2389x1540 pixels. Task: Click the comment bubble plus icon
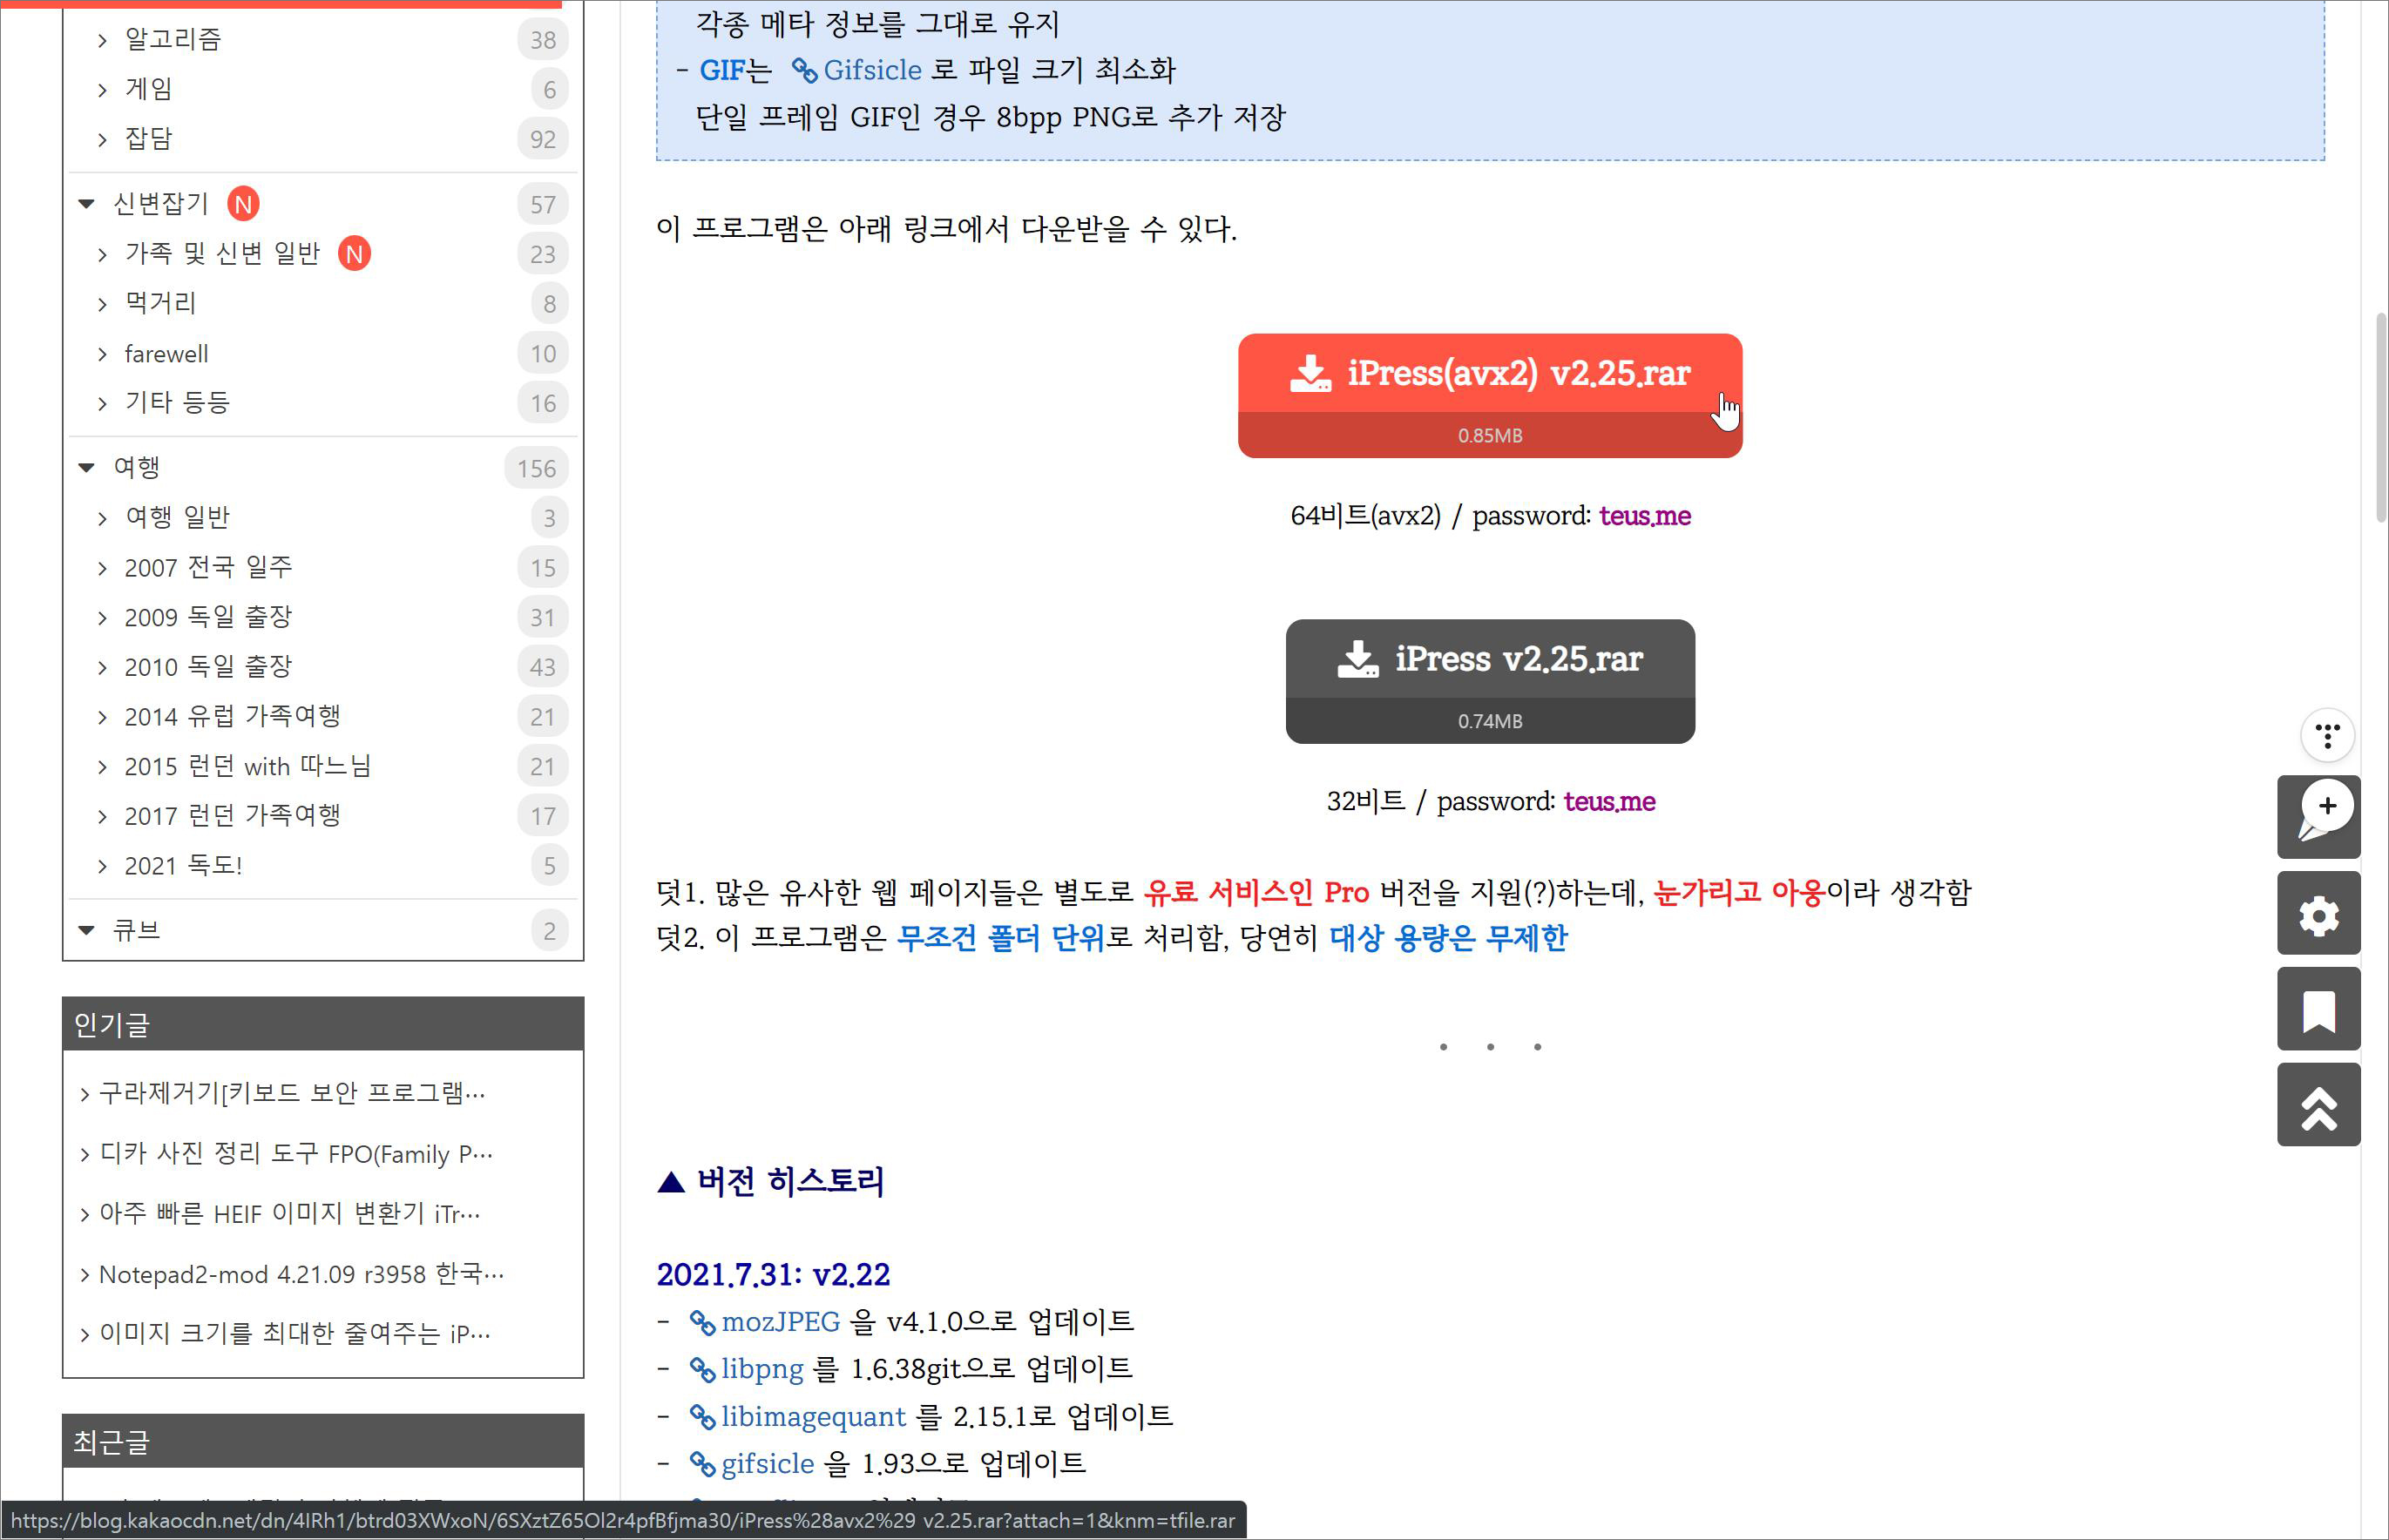tap(2319, 816)
